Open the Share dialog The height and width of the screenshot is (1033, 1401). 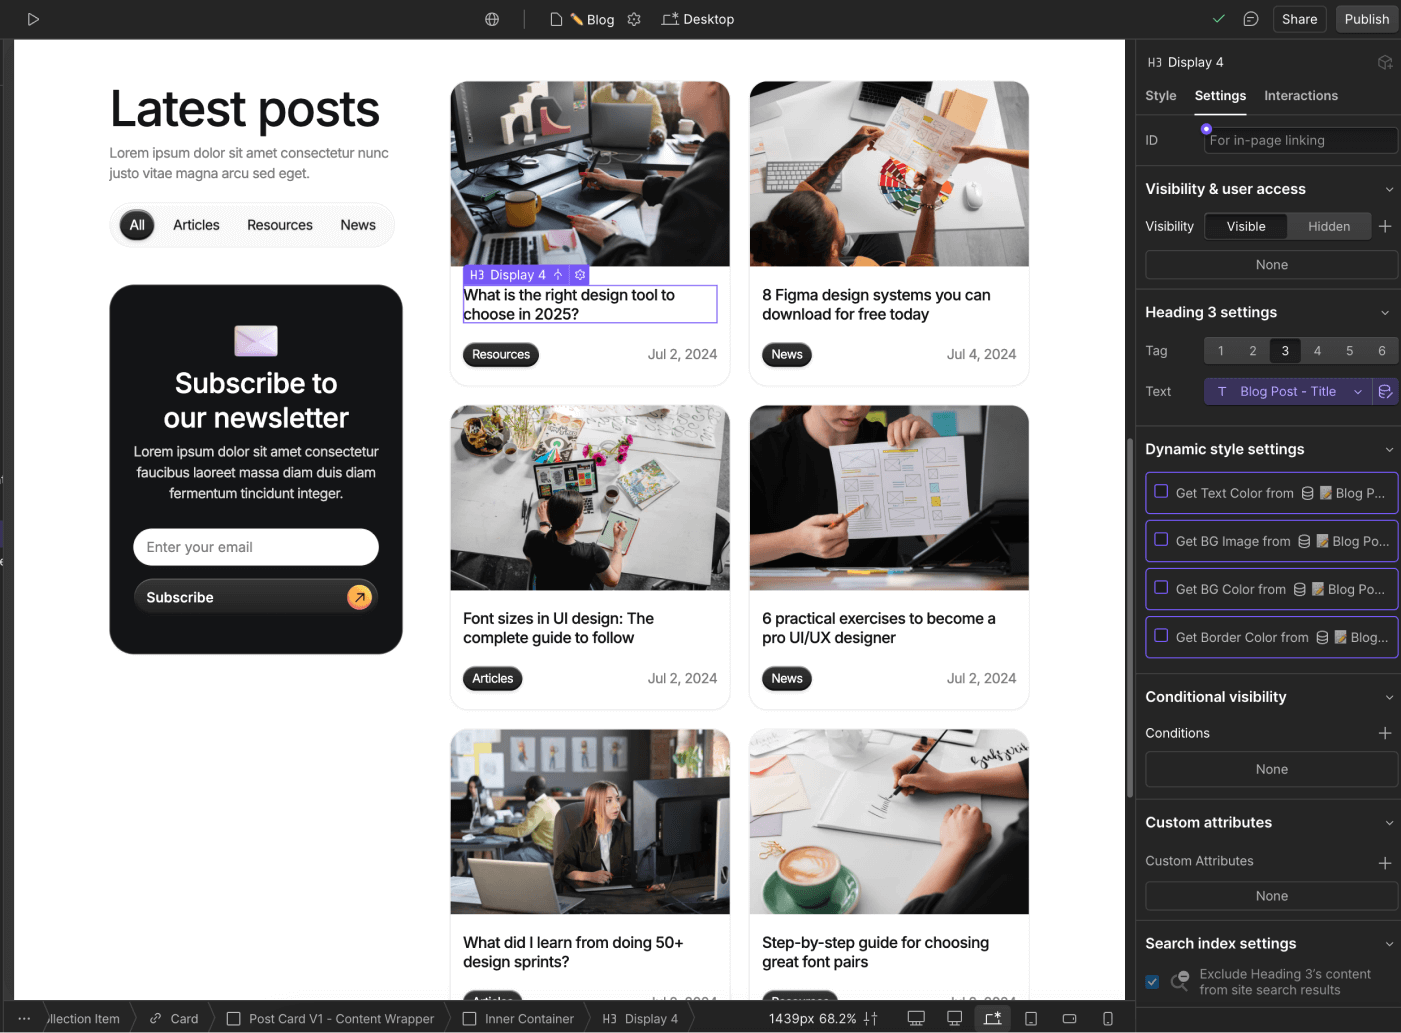coord(1299,18)
